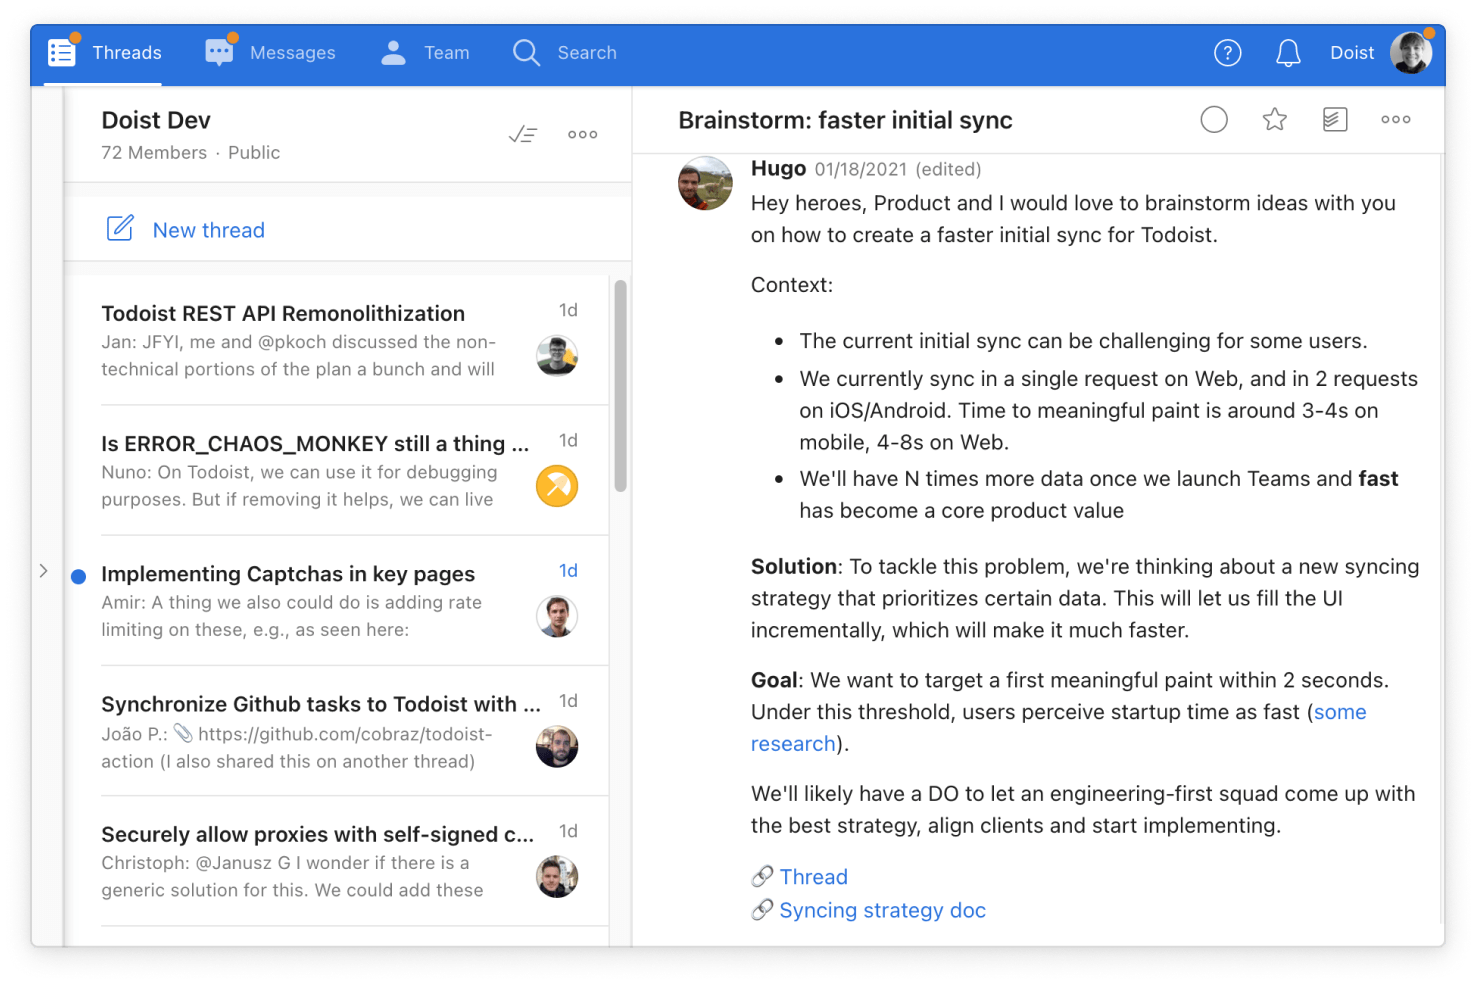Click João P.'s avatar
The width and height of the screenshot is (1476, 984).
point(557,747)
